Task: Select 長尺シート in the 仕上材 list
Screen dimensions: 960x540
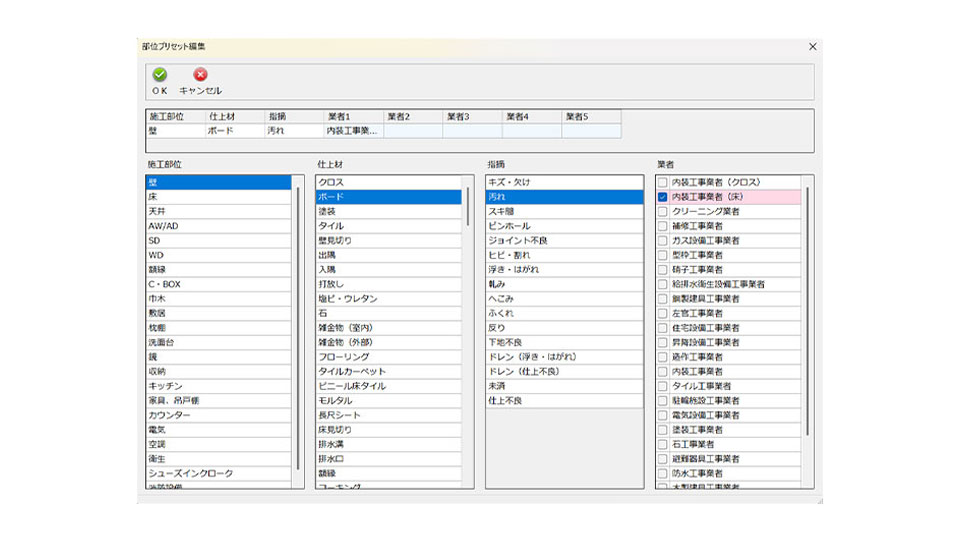Action: click(389, 415)
